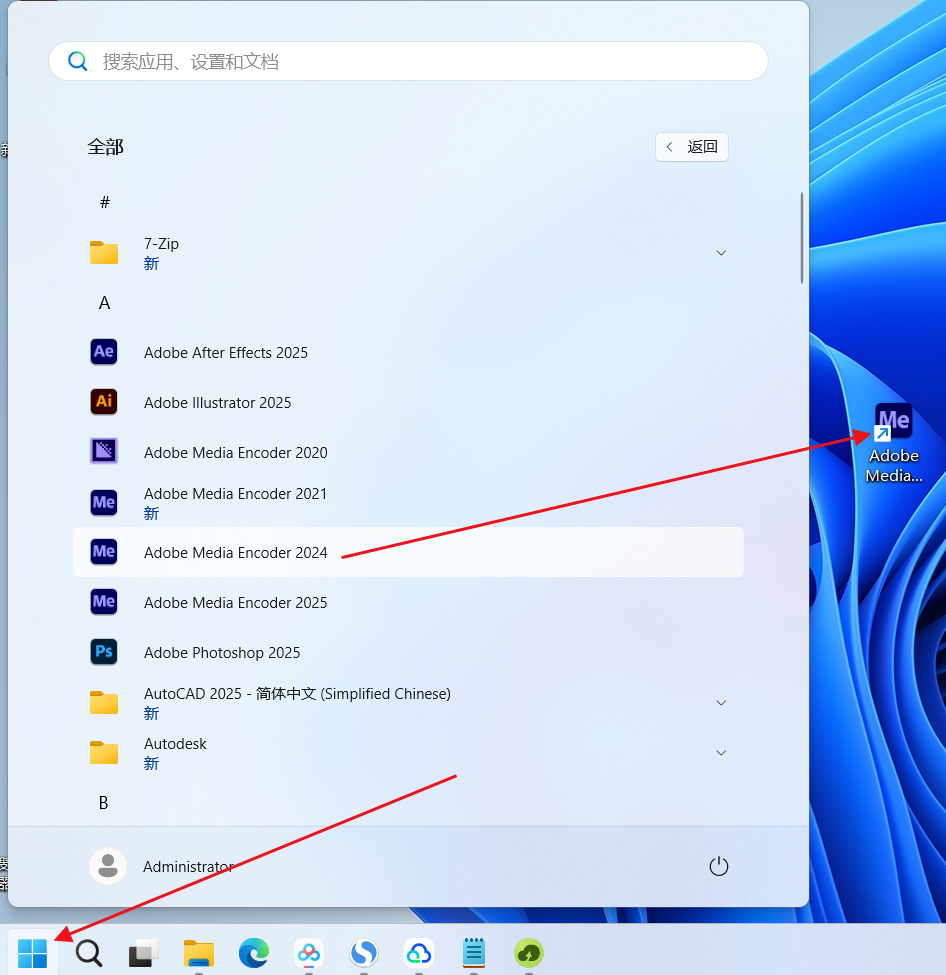946x975 pixels.
Task: Open the green cloud taskbar icon
Action: point(529,953)
